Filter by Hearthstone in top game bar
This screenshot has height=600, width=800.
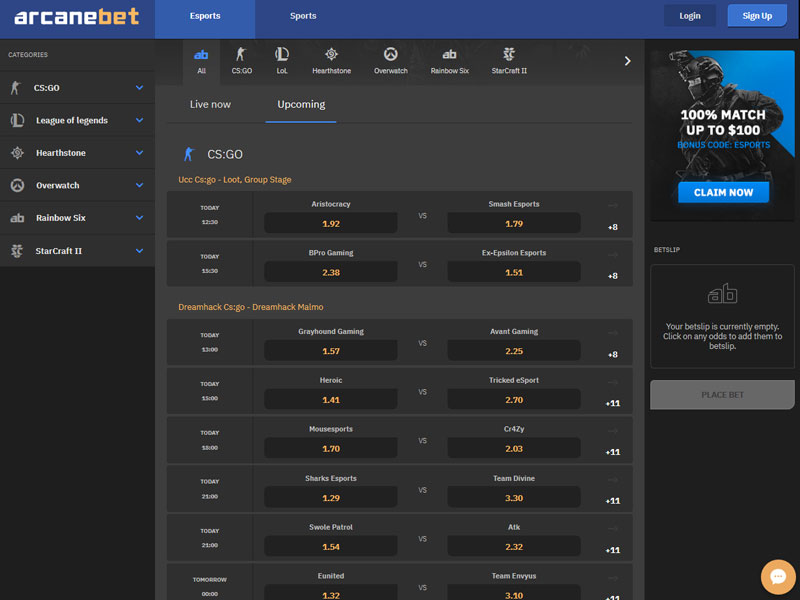332,61
